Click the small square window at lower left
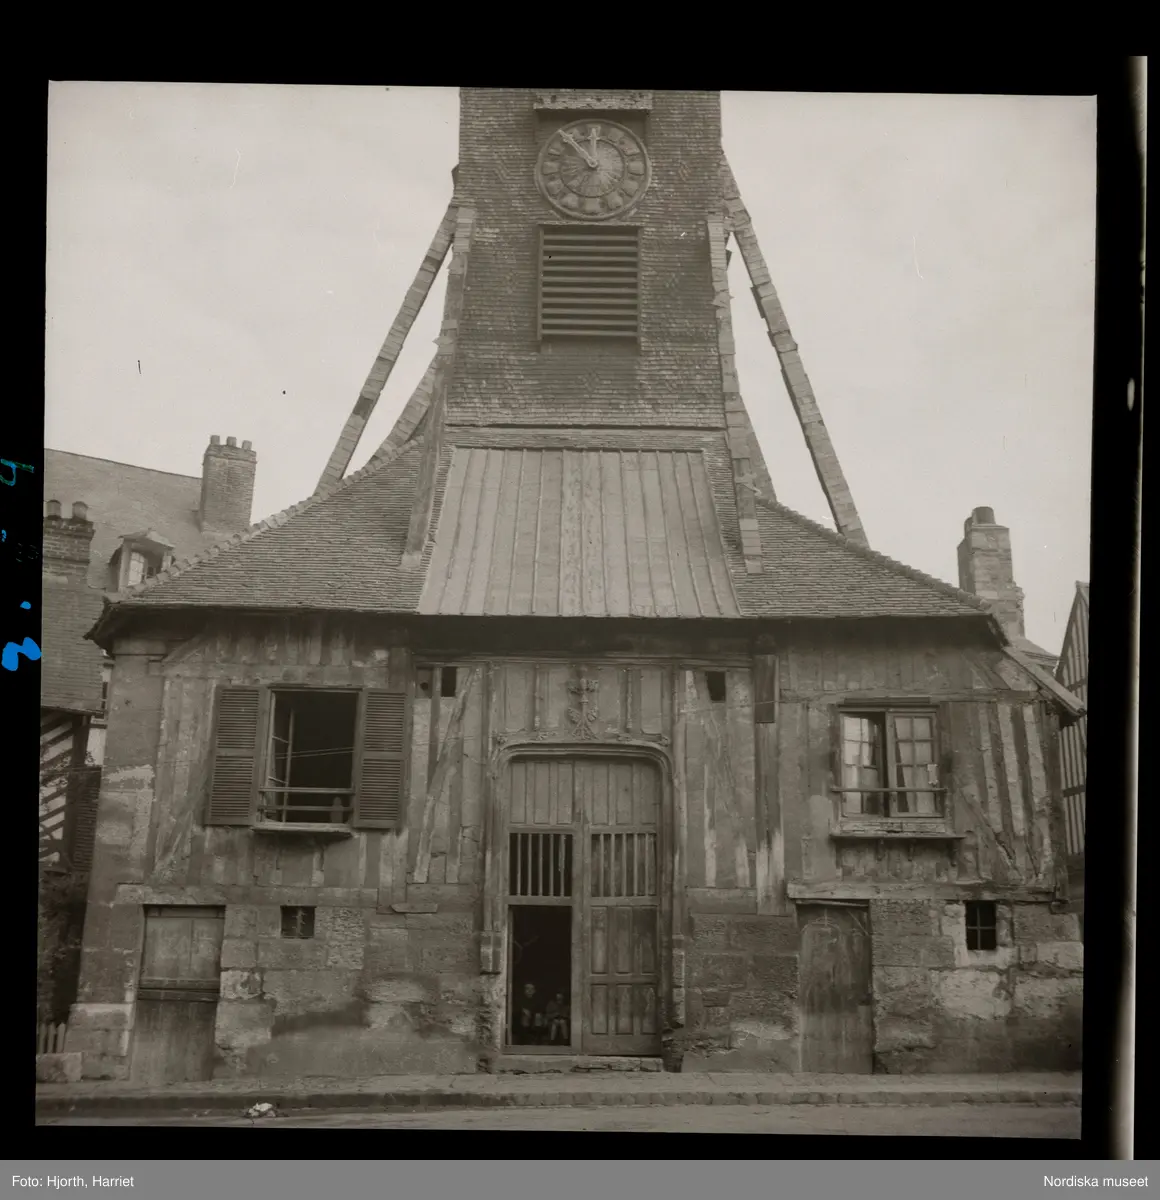The width and height of the screenshot is (1160, 1200). pos(297,921)
